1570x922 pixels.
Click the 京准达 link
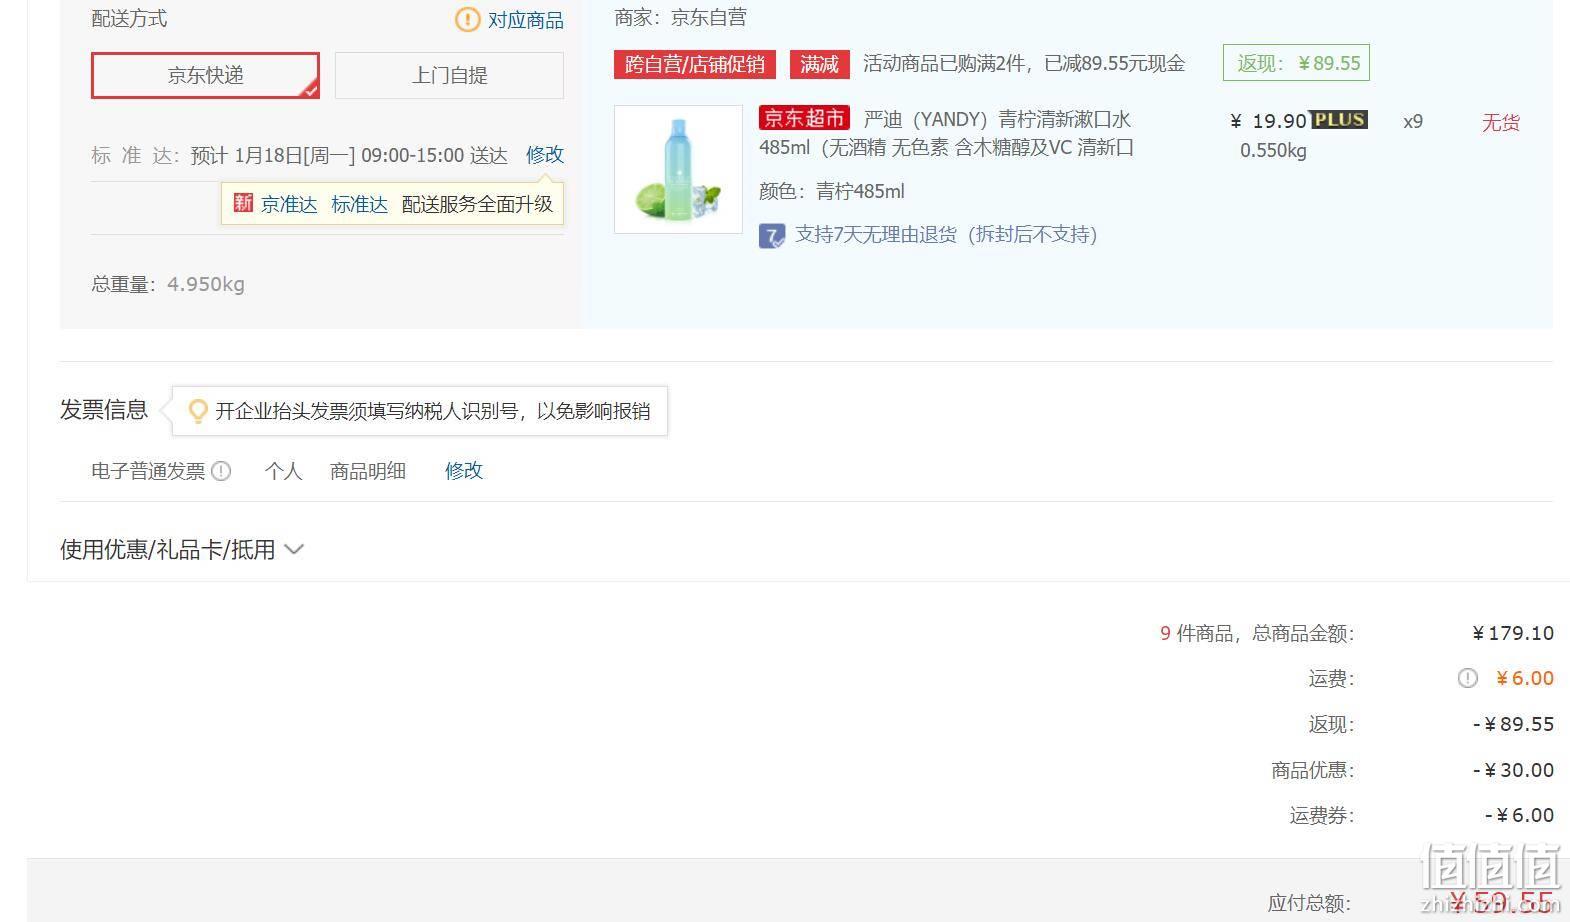(289, 204)
